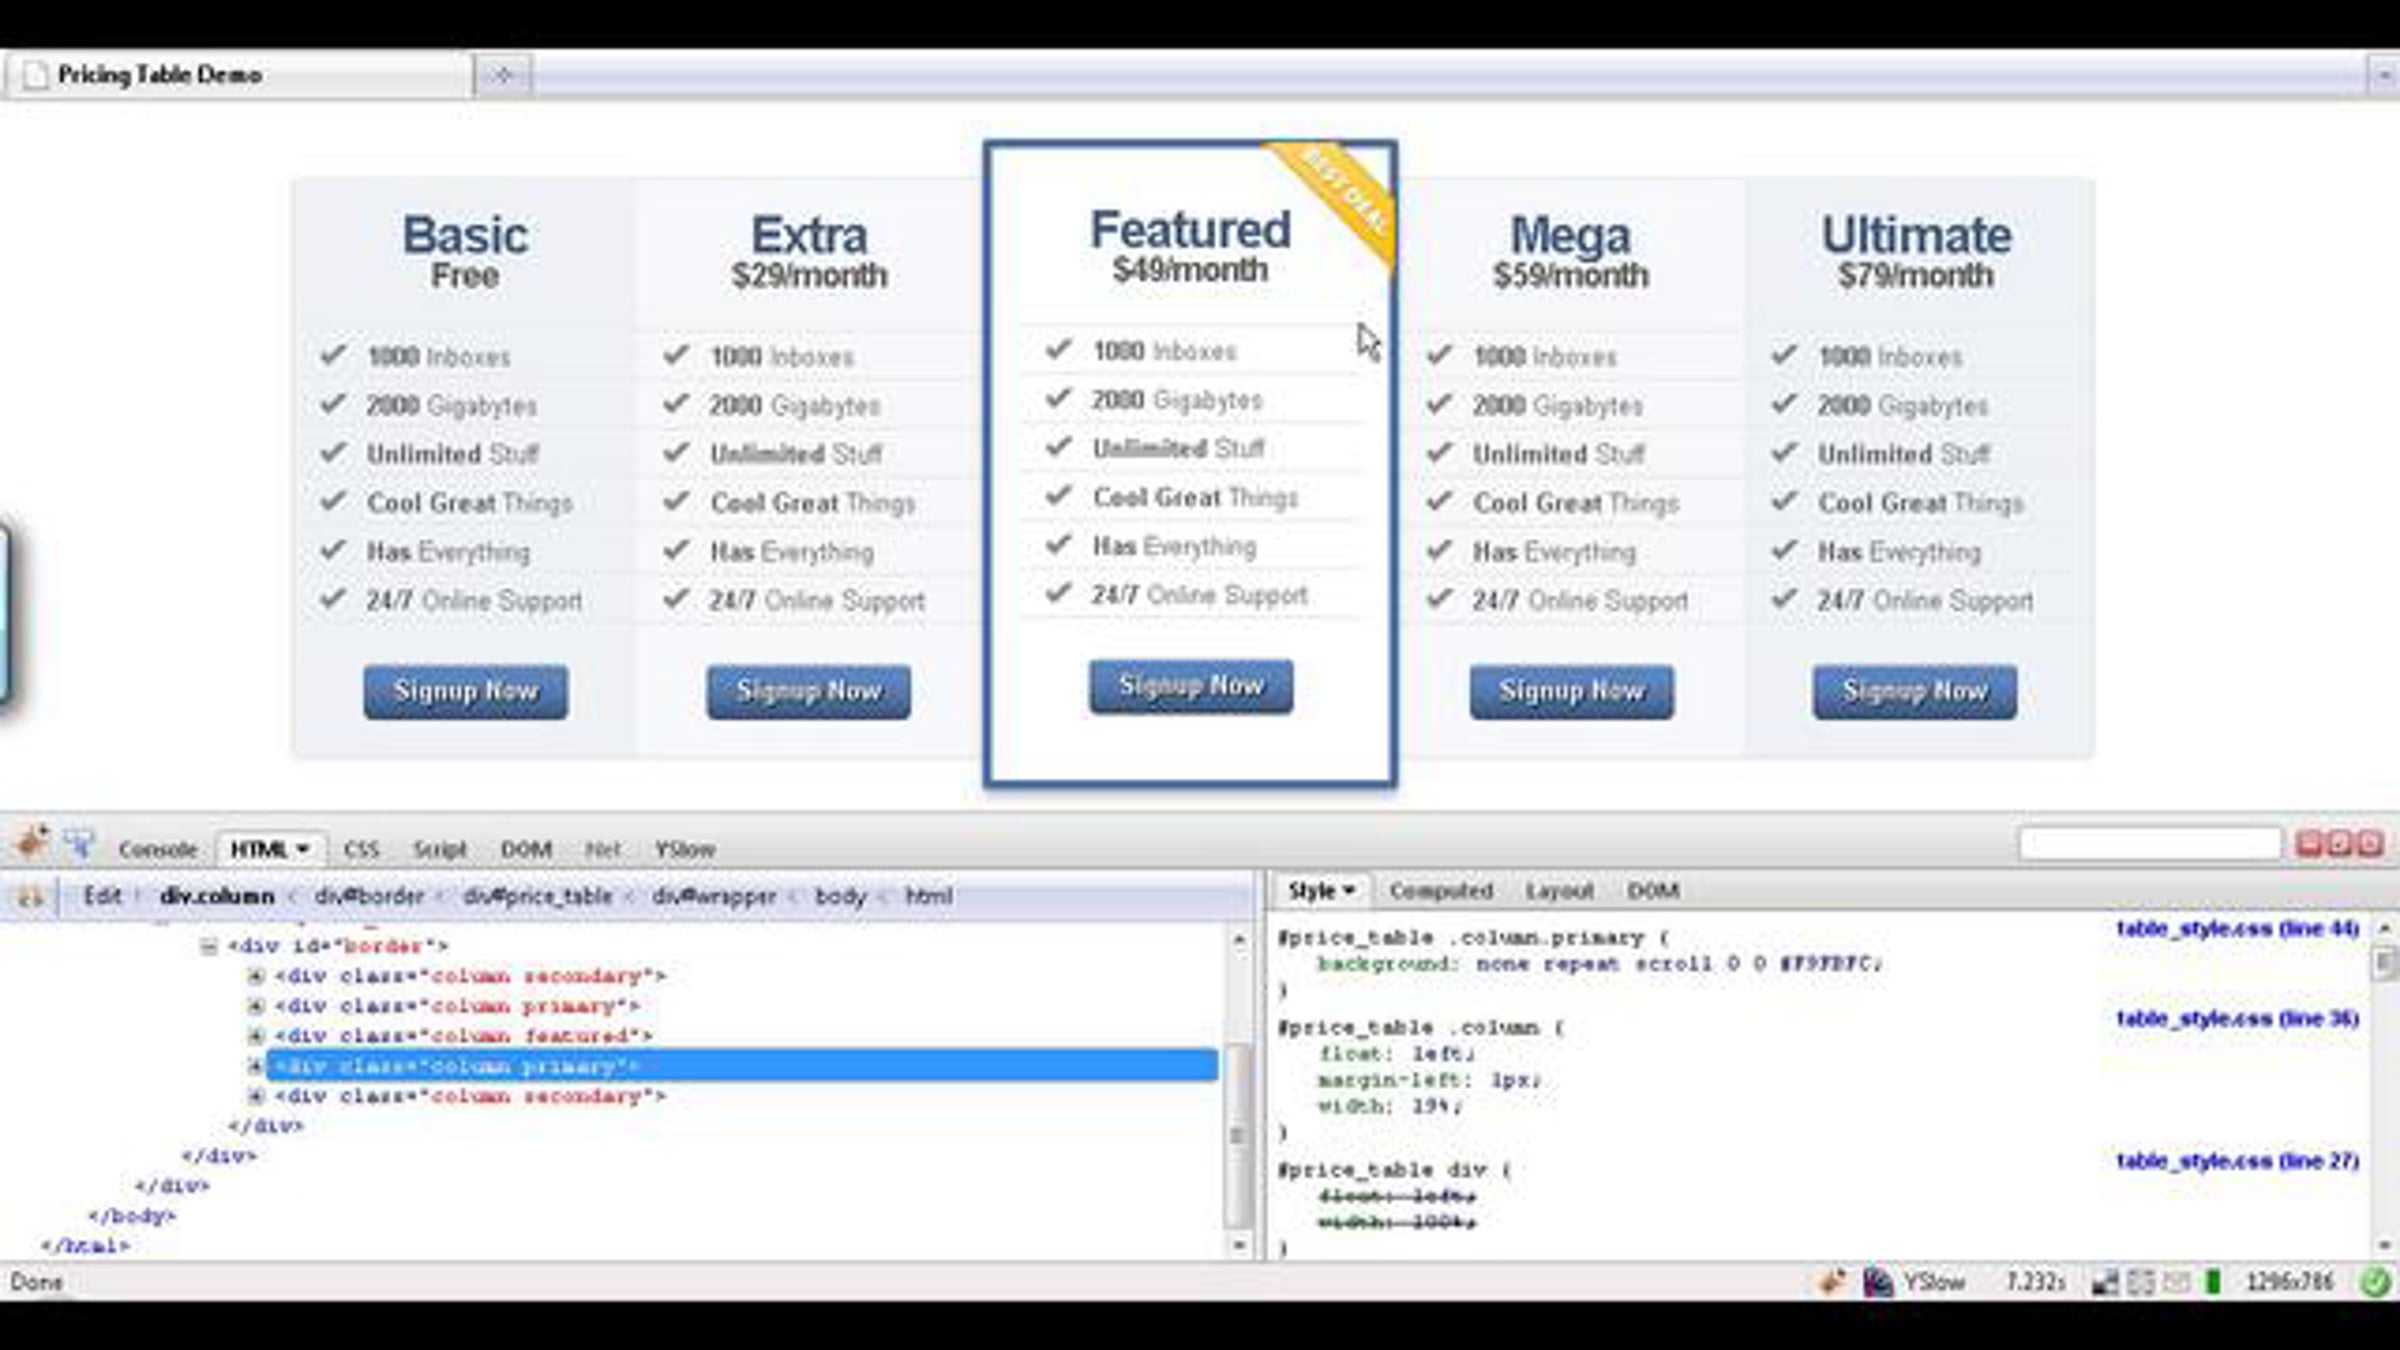The image size is (2400, 1350).
Task: Expand the first column secondary div
Action: [x=256, y=976]
